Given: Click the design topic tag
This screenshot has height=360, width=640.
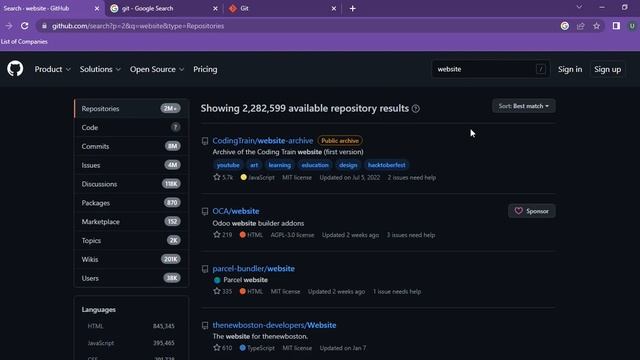Looking at the screenshot, I should point(348,165).
